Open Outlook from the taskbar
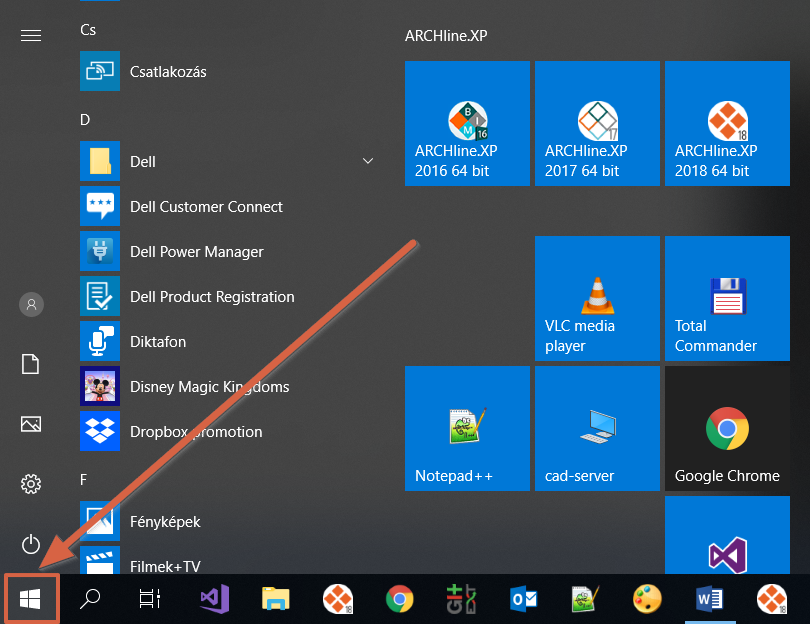The width and height of the screenshot is (810, 624). pos(523,599)
